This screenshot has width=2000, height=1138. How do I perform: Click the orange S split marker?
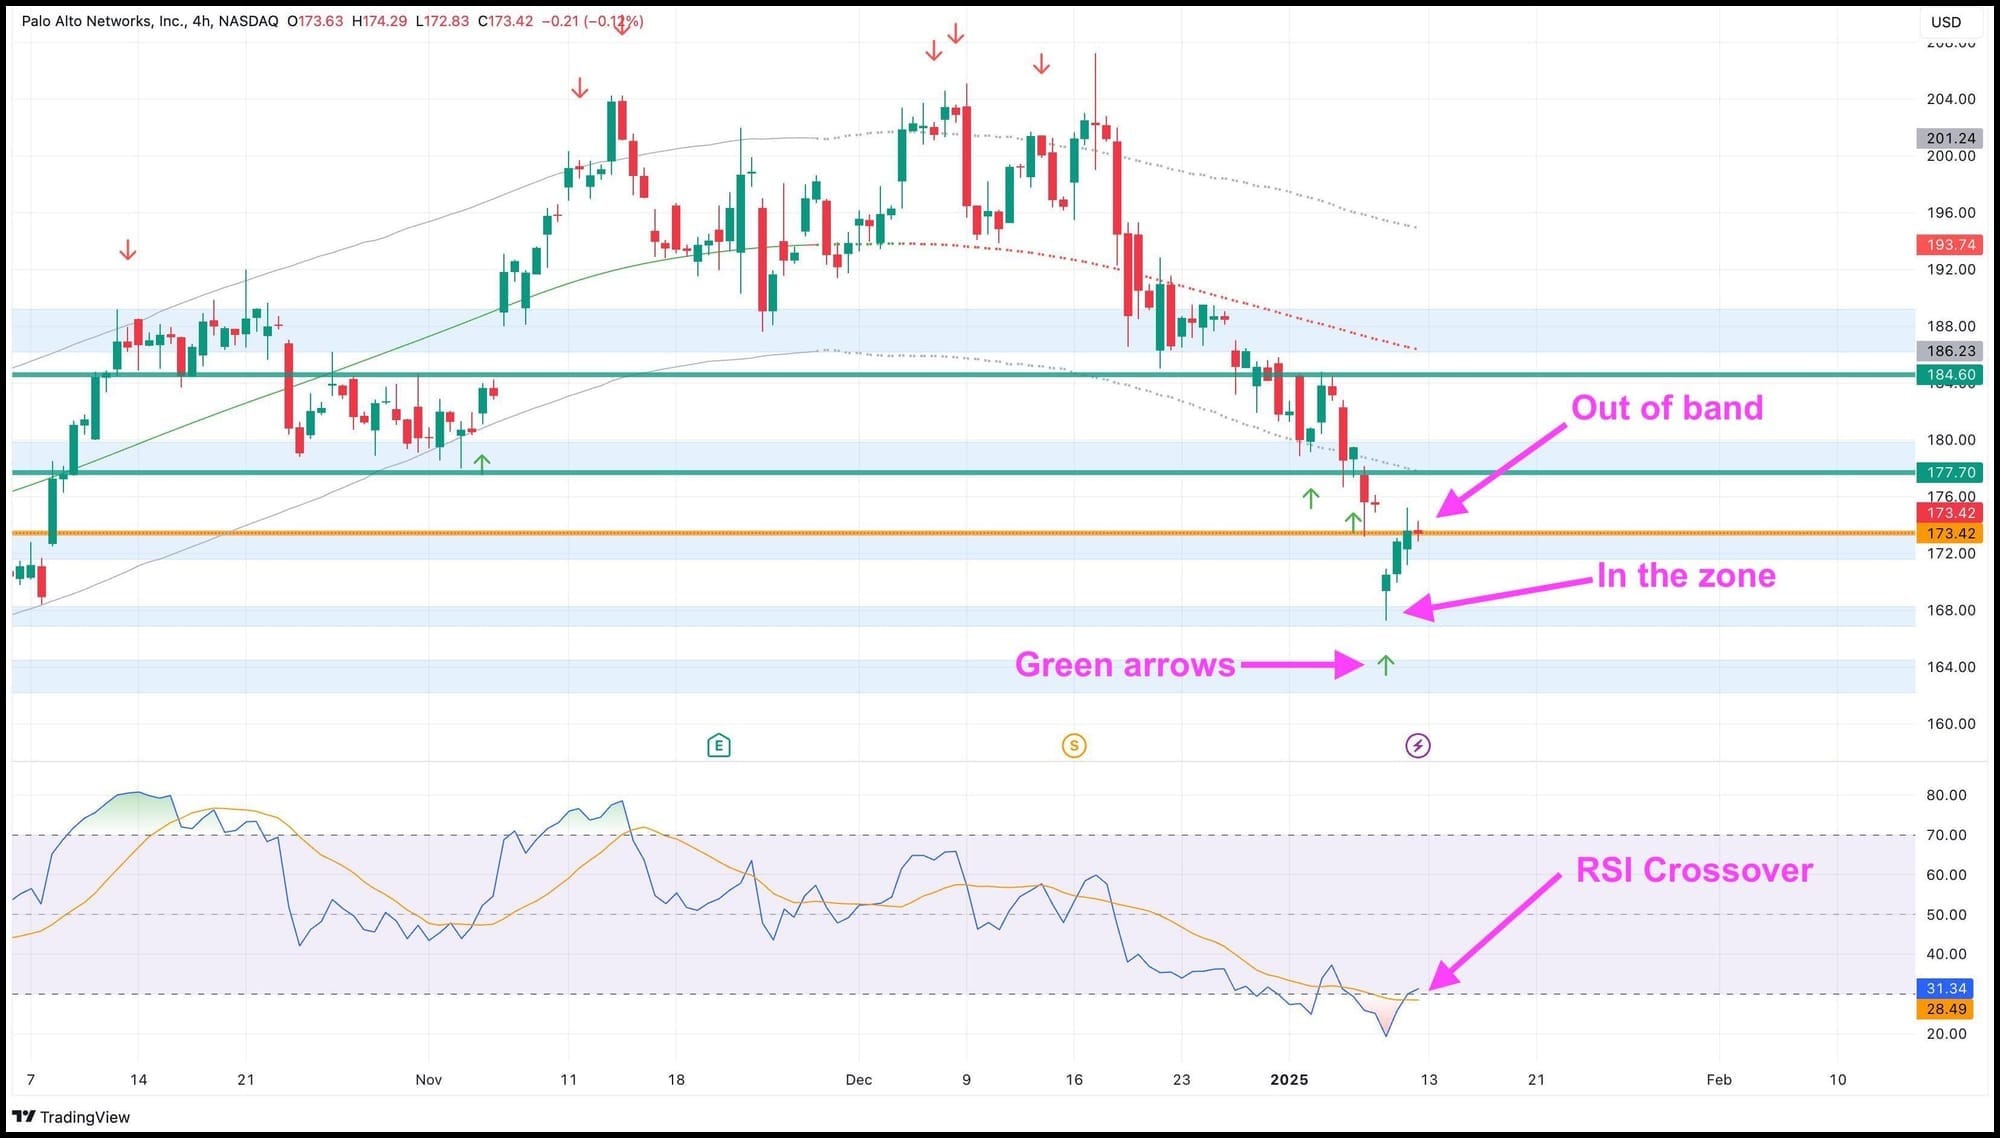point(1074,745)
